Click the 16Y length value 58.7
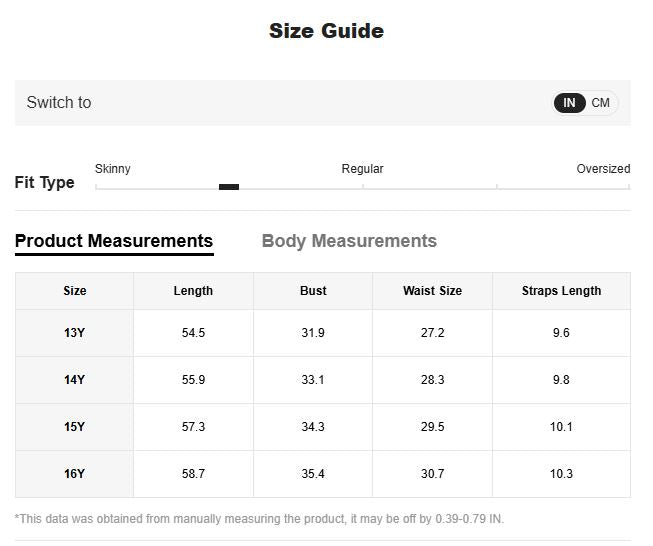The height and width of the screenshot is (546, 653). click(193, 474)
